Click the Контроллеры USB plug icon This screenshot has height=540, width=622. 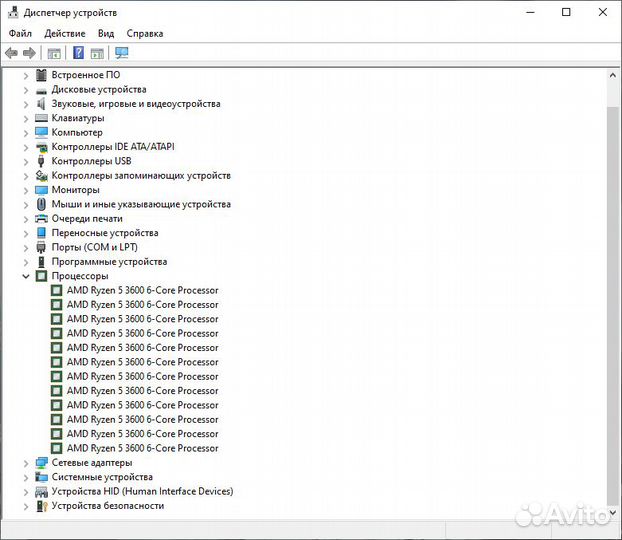(41, 161)
